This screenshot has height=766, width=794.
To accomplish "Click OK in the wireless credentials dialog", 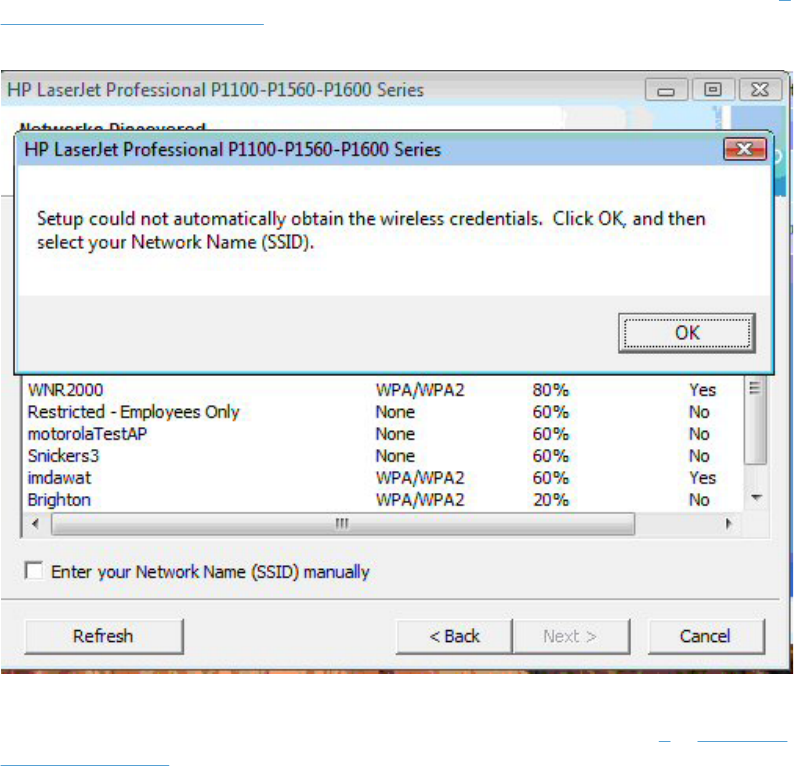I will click(686, 333).
